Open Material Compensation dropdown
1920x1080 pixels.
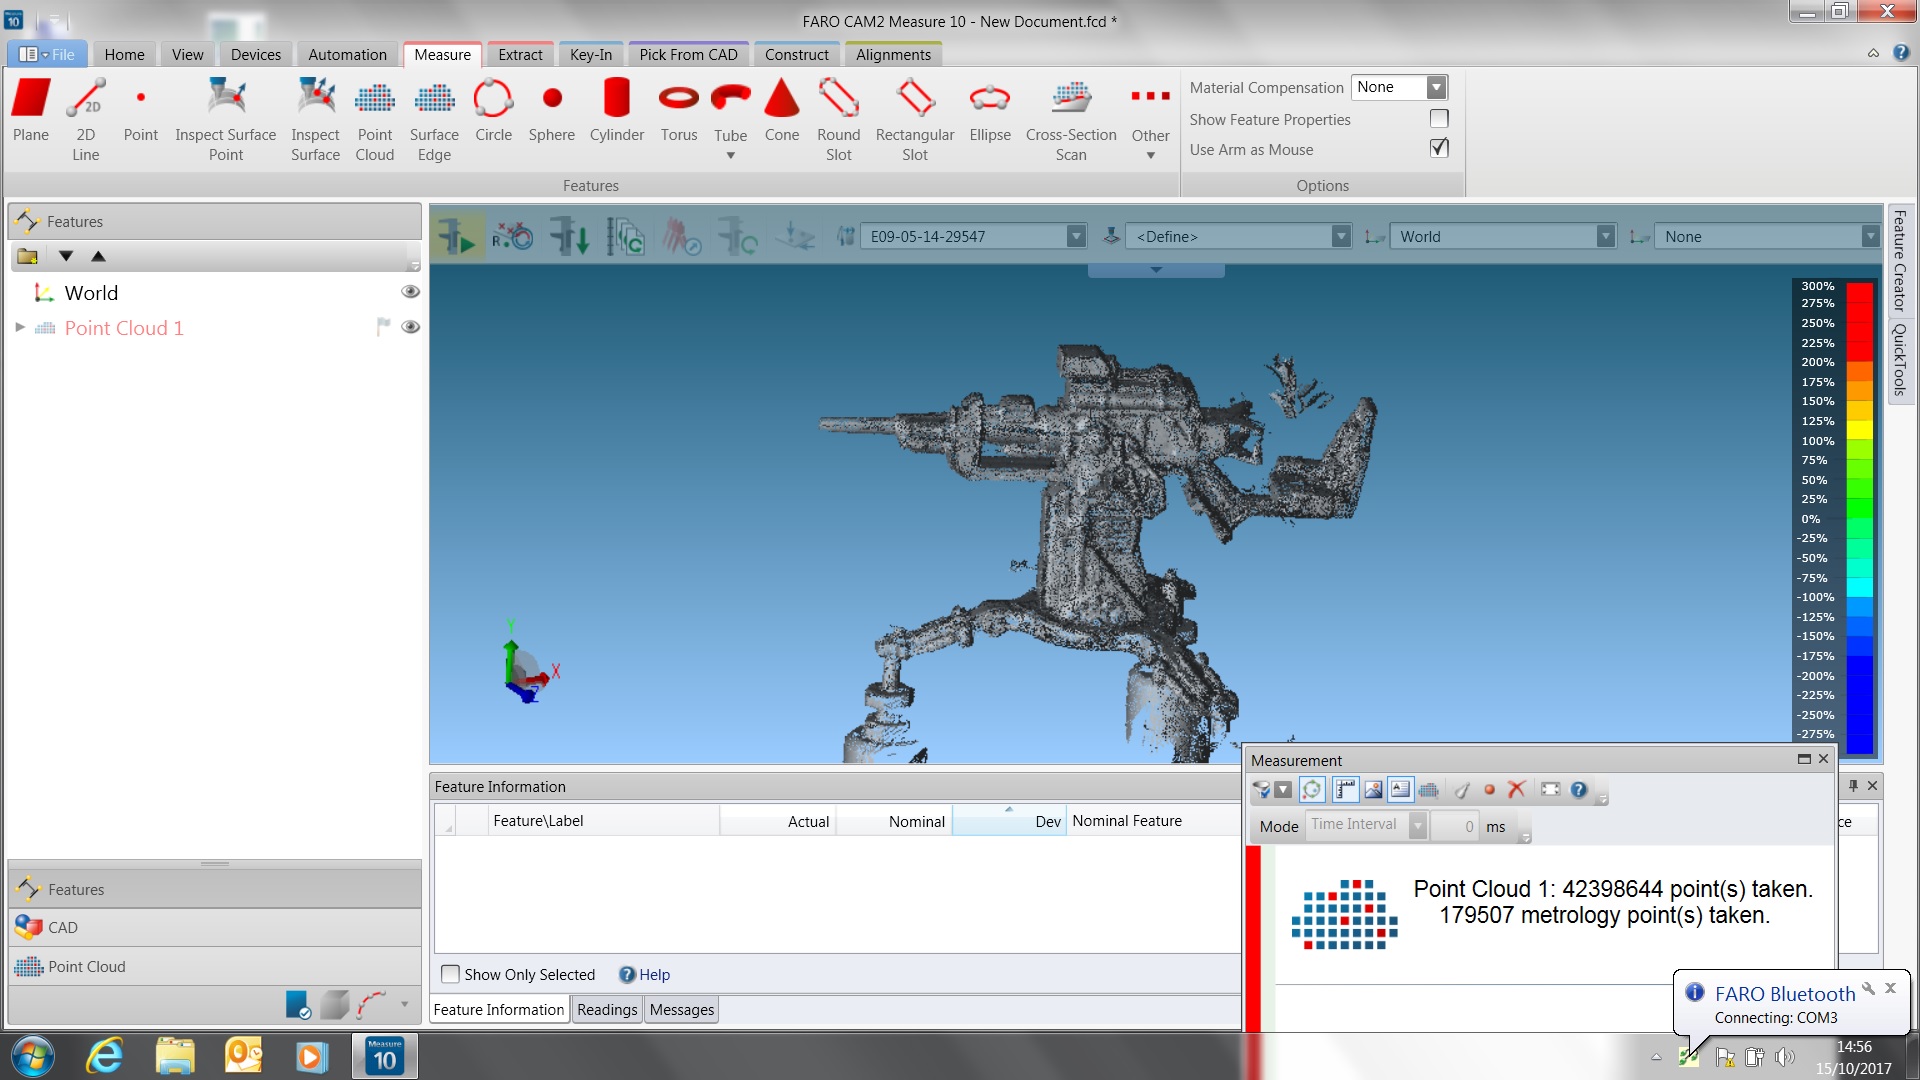coord(1436,87)
